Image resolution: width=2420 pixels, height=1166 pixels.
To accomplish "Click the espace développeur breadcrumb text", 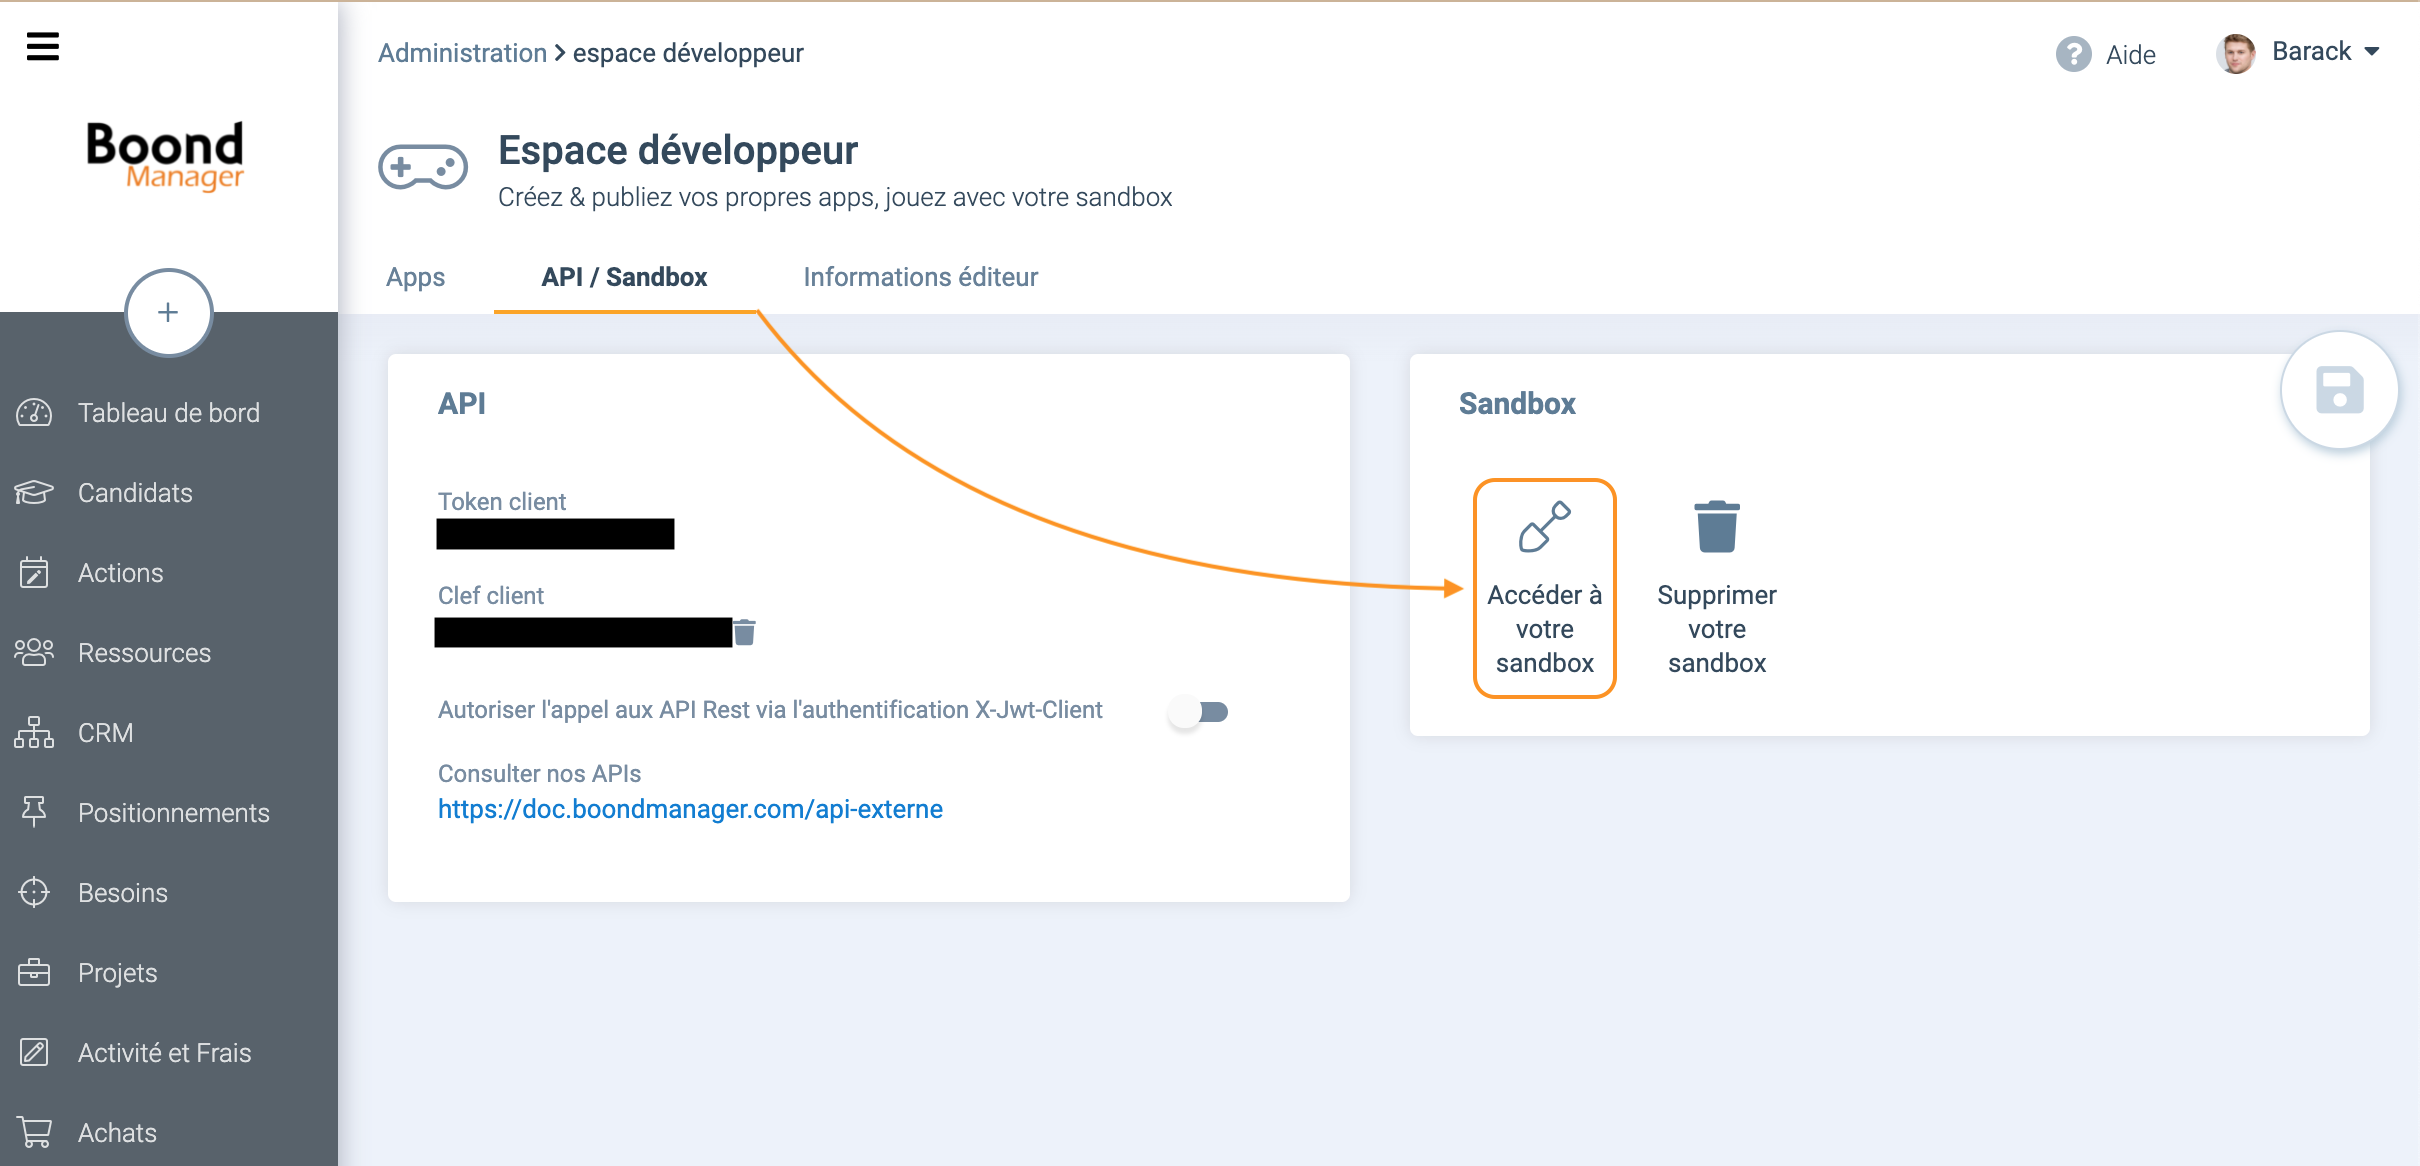I will (688, 53).
